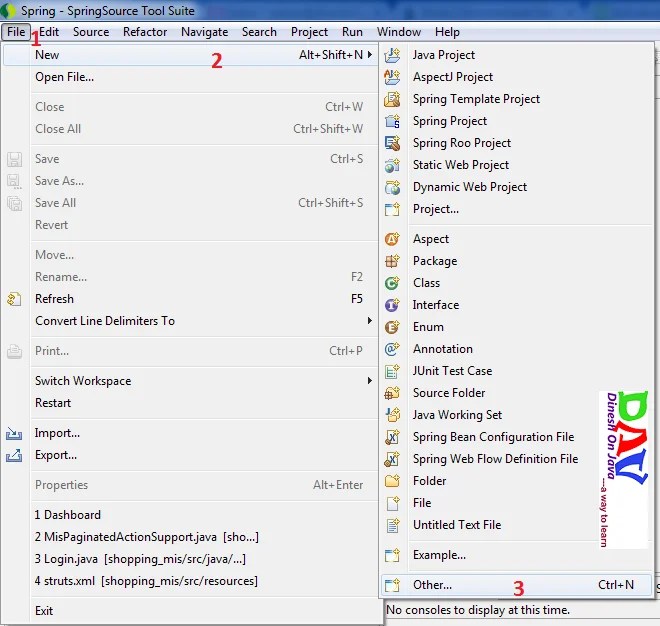Click the Spring Bean Configuration File icon
The image size is (660, 626).
pyautogui.click(x=392, y=437)
